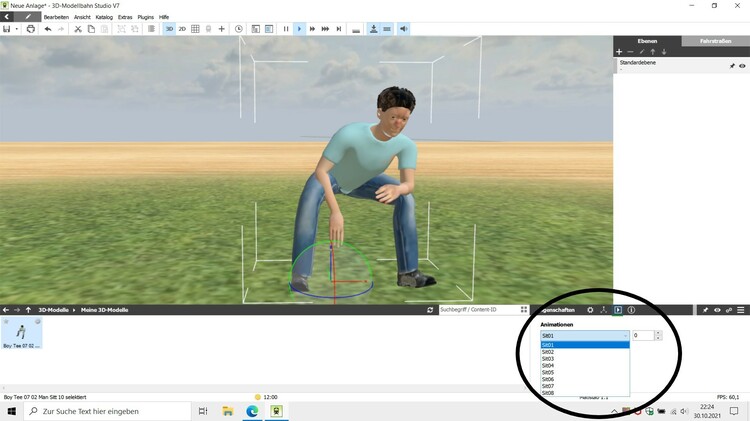This screenshot has height=421, width=750.
Task: Open the Plugins menu
Action: tap(145, 17)
